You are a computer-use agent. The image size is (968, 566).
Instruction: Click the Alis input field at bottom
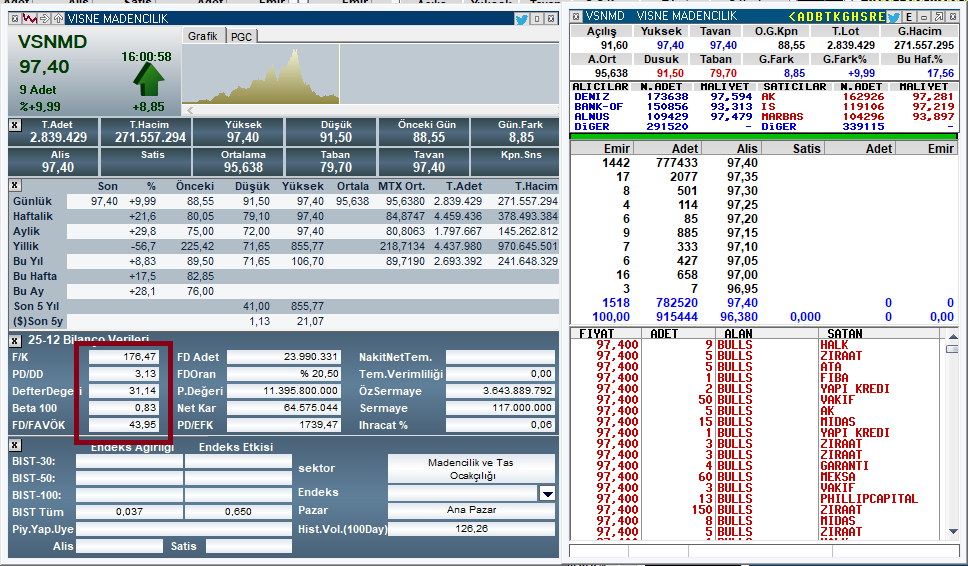(x=119, y=546)
